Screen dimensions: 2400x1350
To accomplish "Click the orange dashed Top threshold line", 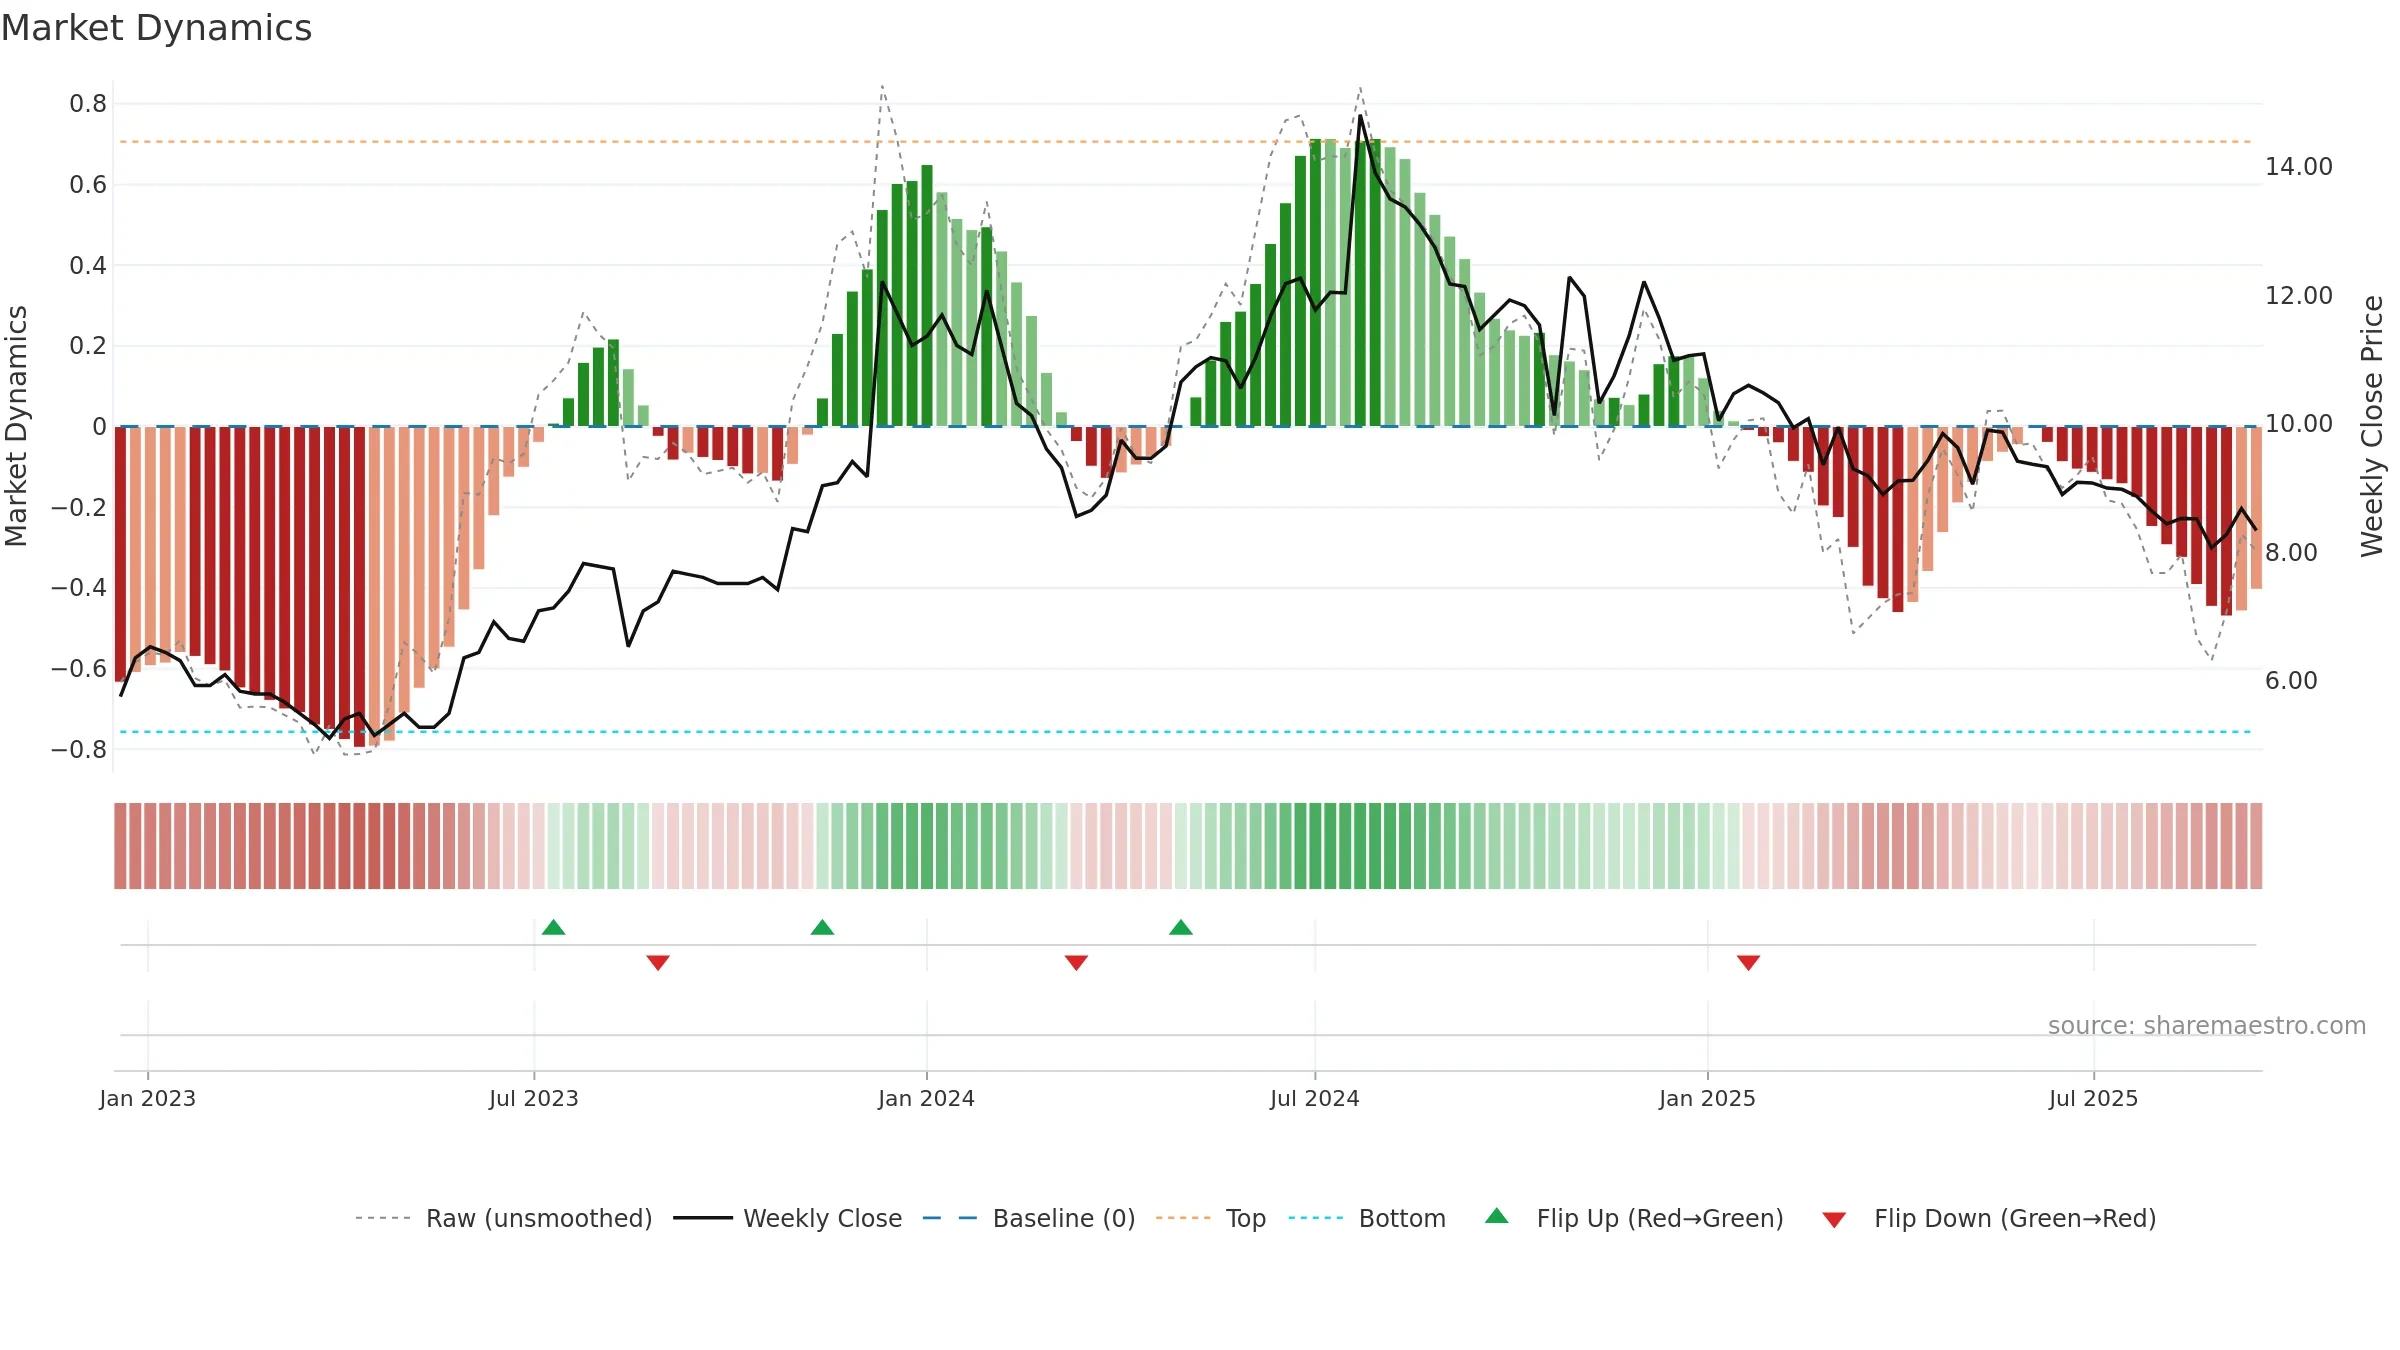I will (1186, 142).
